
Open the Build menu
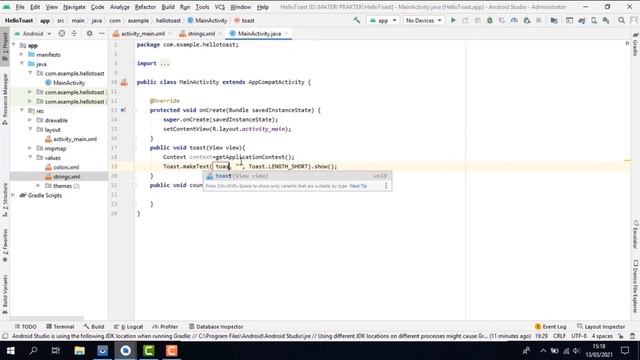tap(168, 7)
